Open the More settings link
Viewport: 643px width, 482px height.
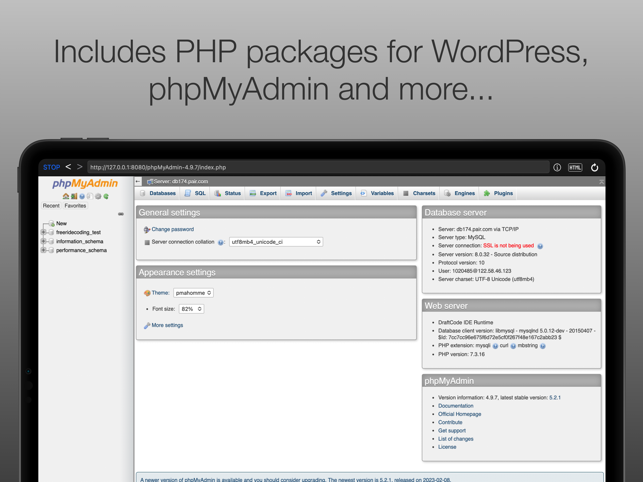coord(167,325)
